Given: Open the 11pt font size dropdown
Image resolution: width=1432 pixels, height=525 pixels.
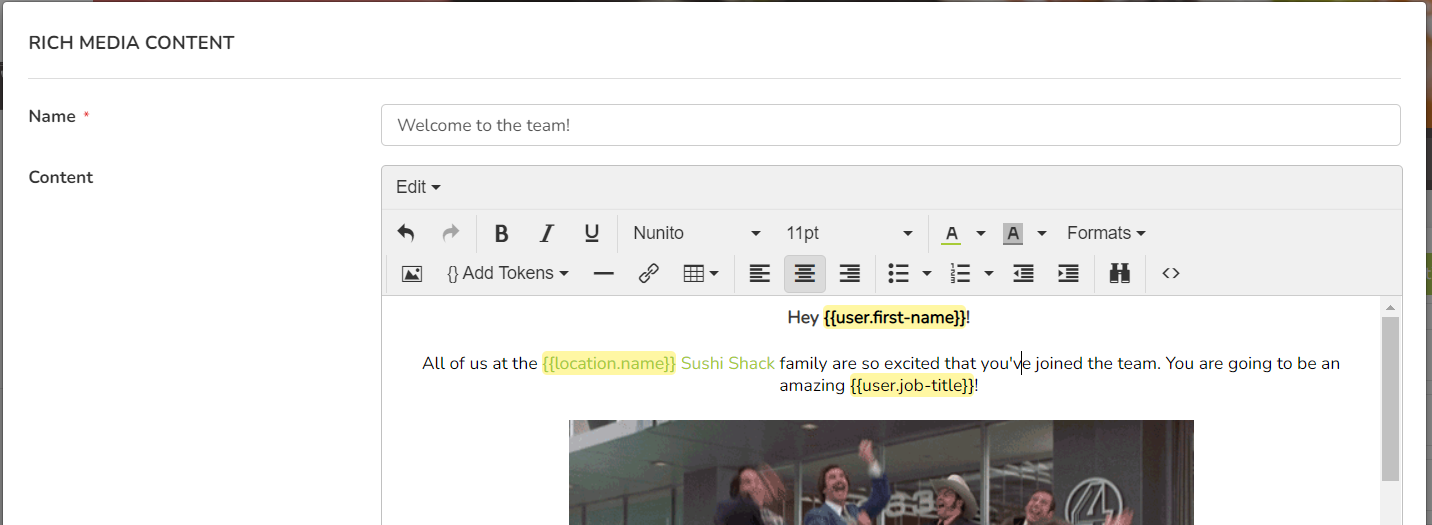Looking at the screenshot, I should [x=849, y=233].
